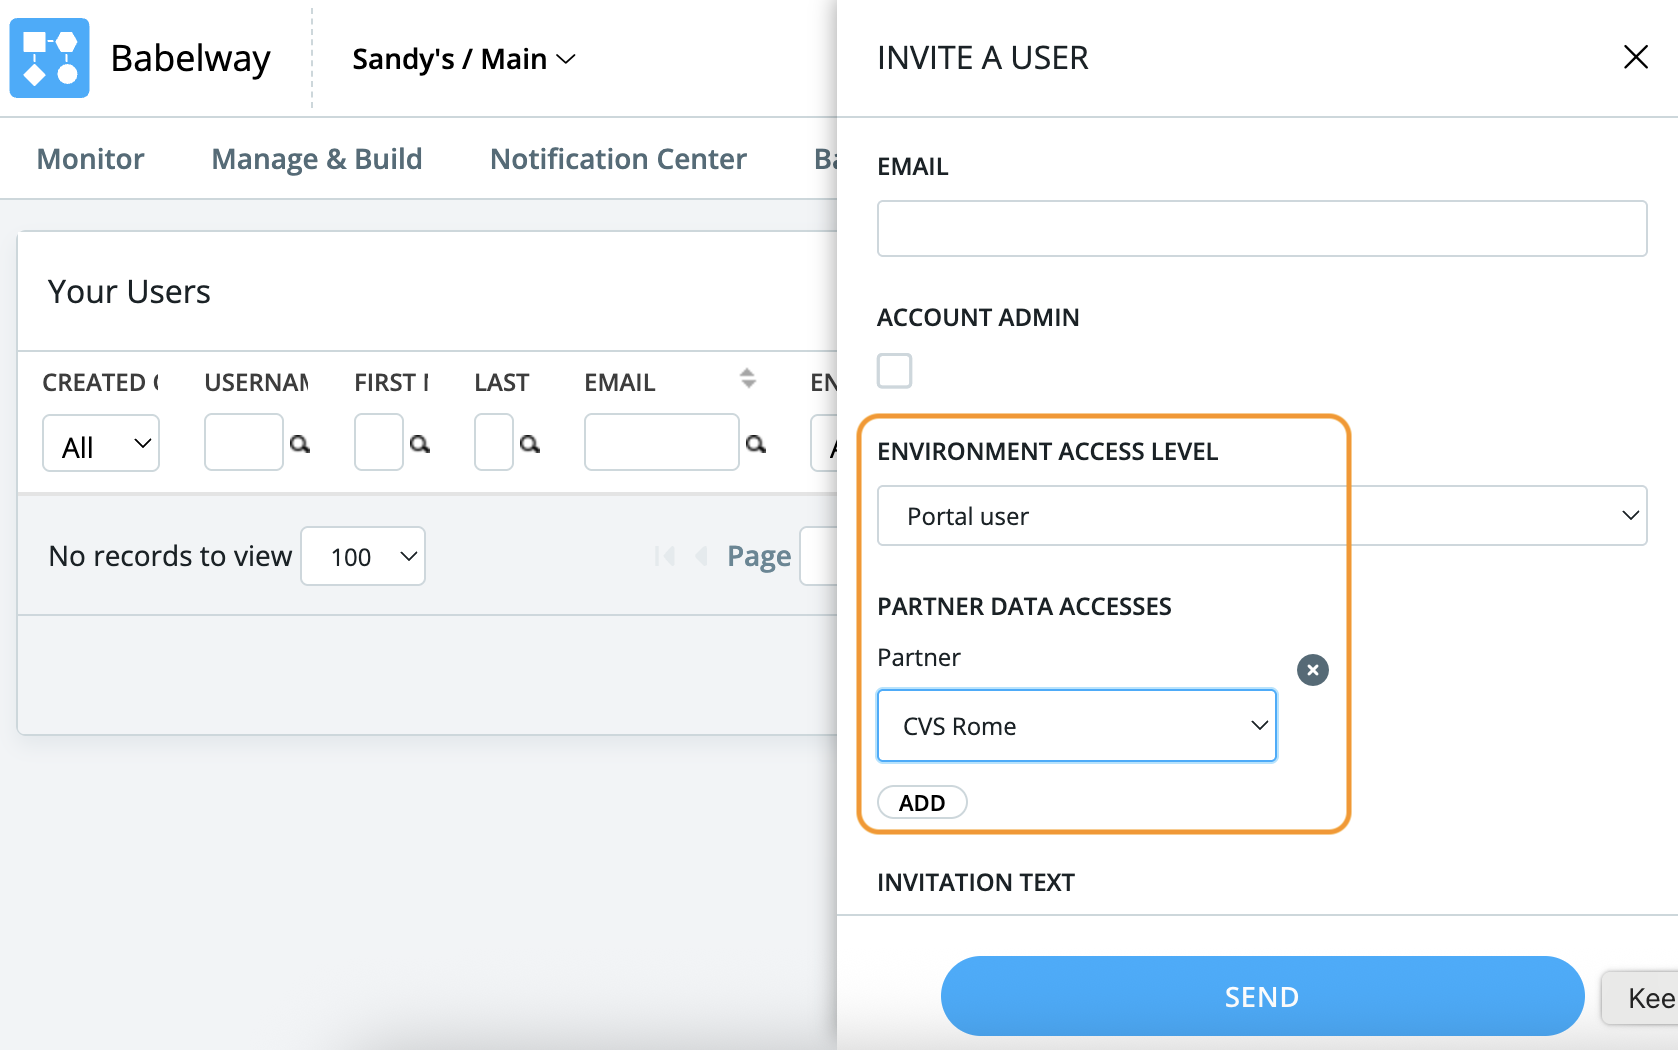The image size is (1678, 1050).
Task: Expand the Partner dropdown showing CVS Rome
Action: click(x=1076, y=726)
